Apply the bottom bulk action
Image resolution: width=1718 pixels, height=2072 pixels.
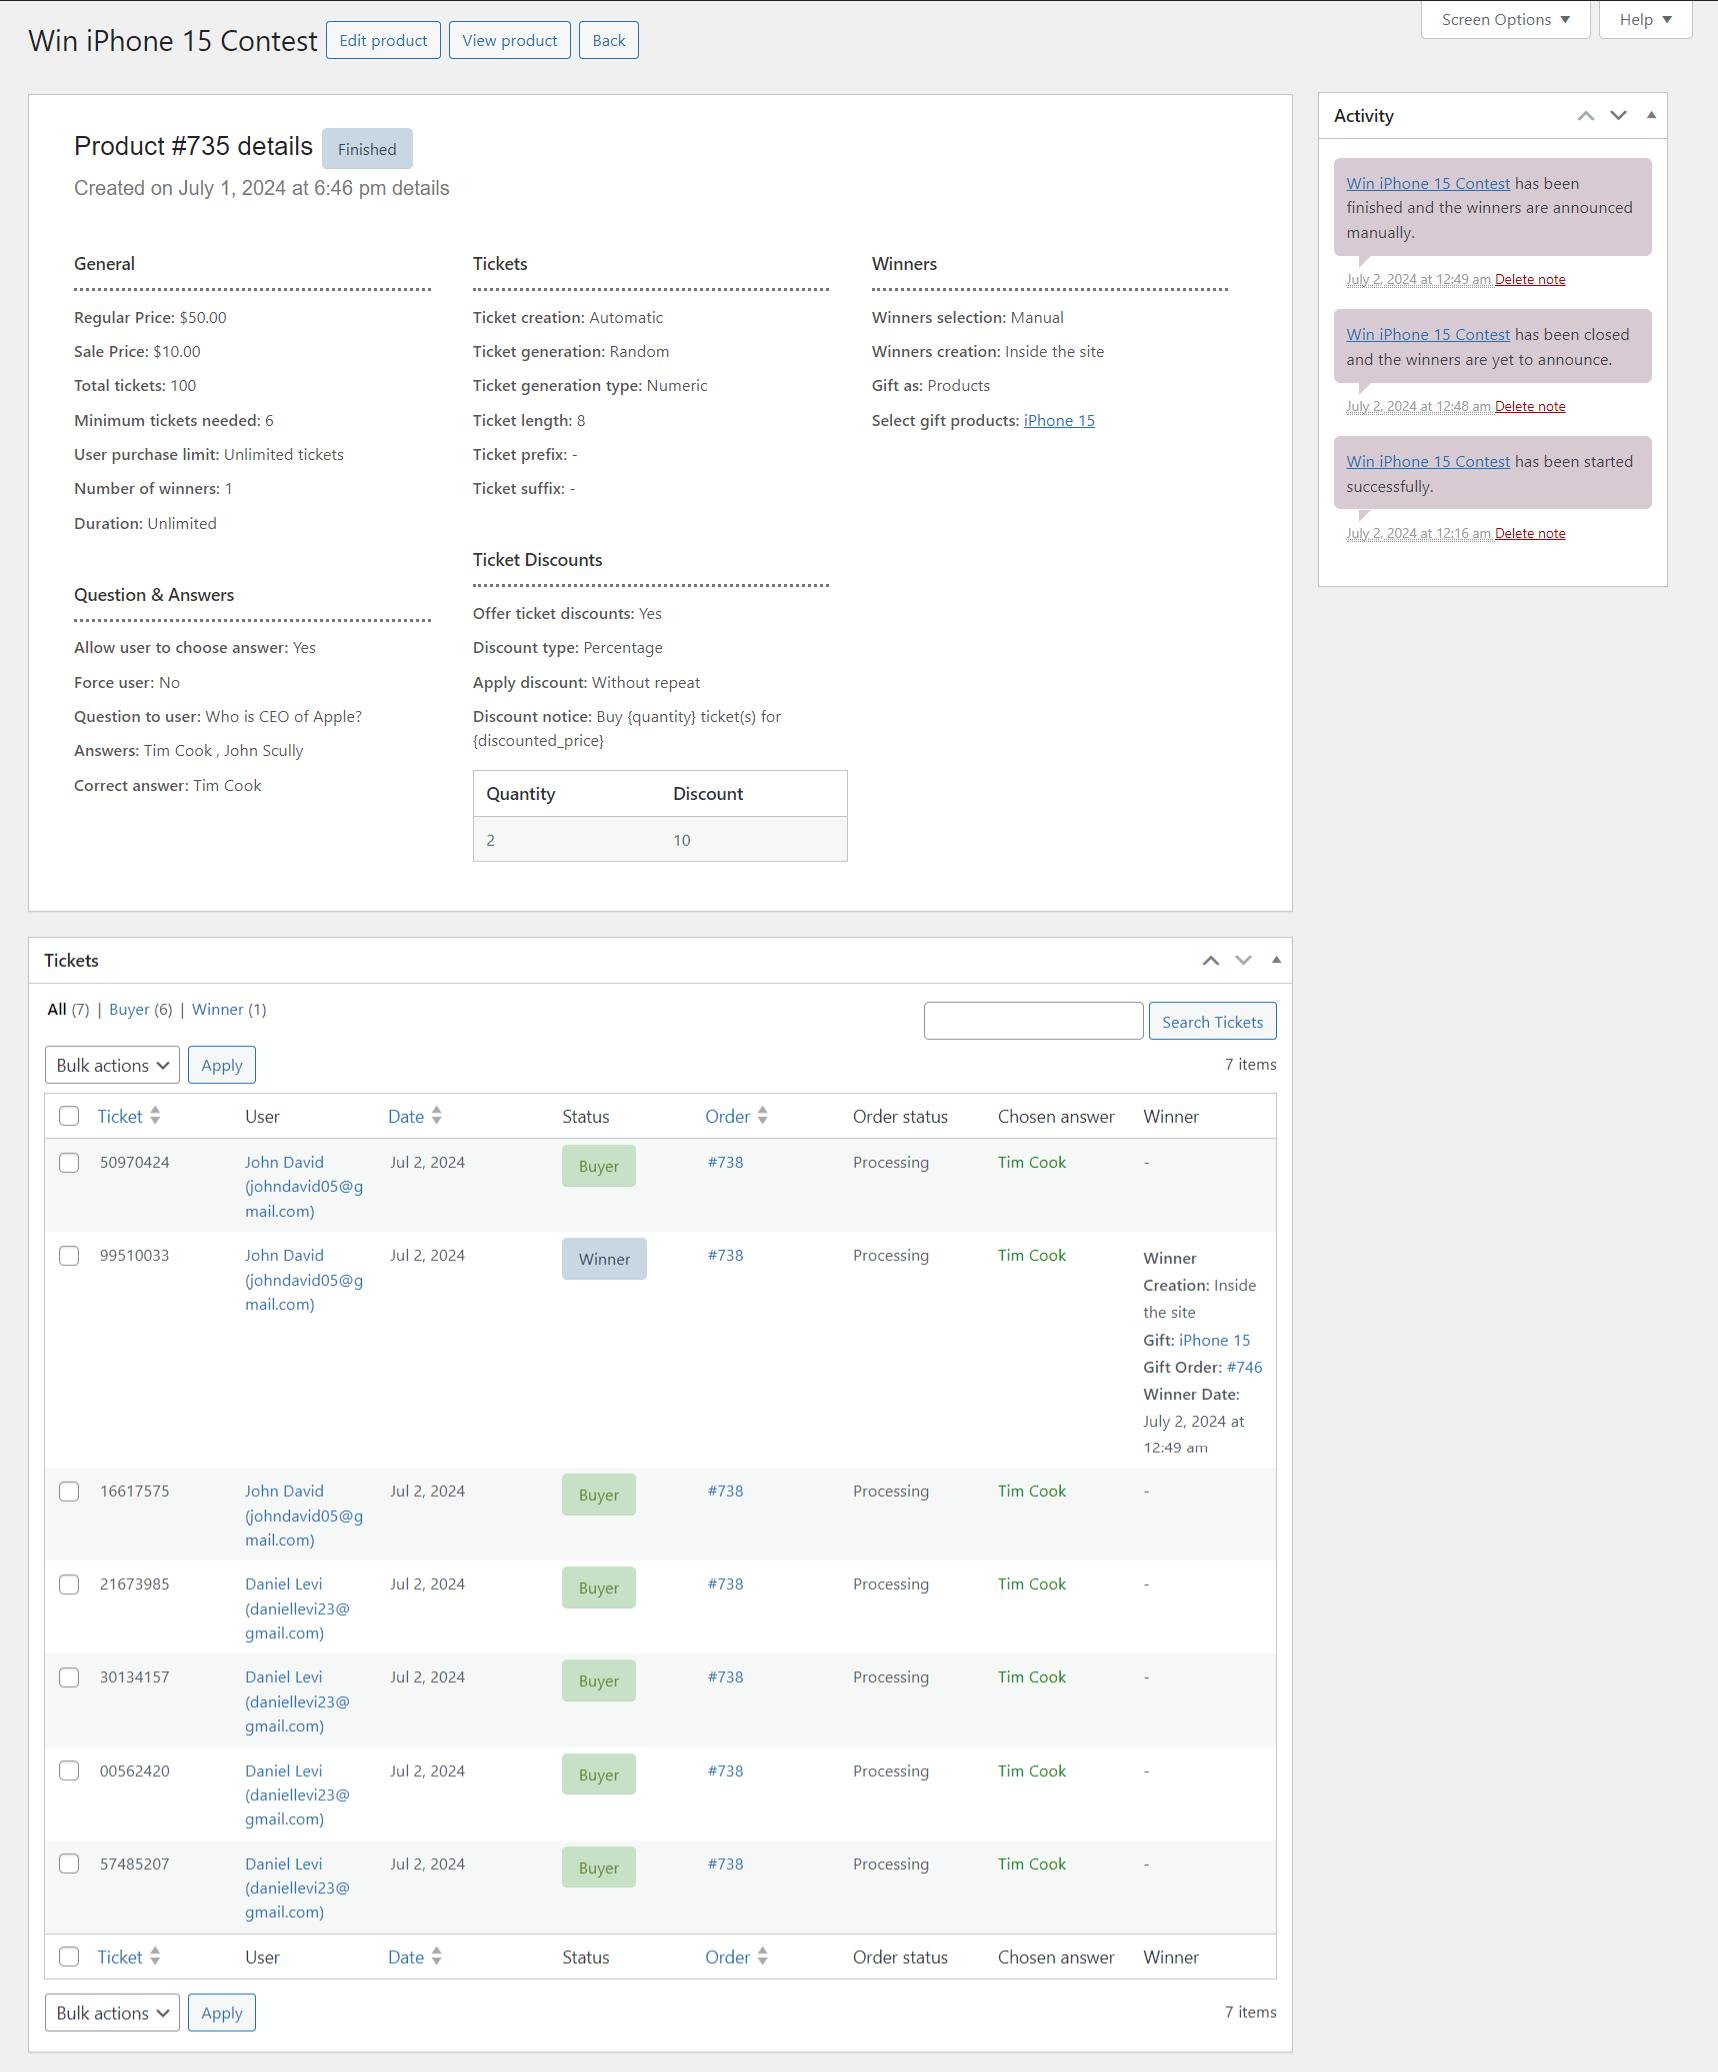tap(222, 2013)
